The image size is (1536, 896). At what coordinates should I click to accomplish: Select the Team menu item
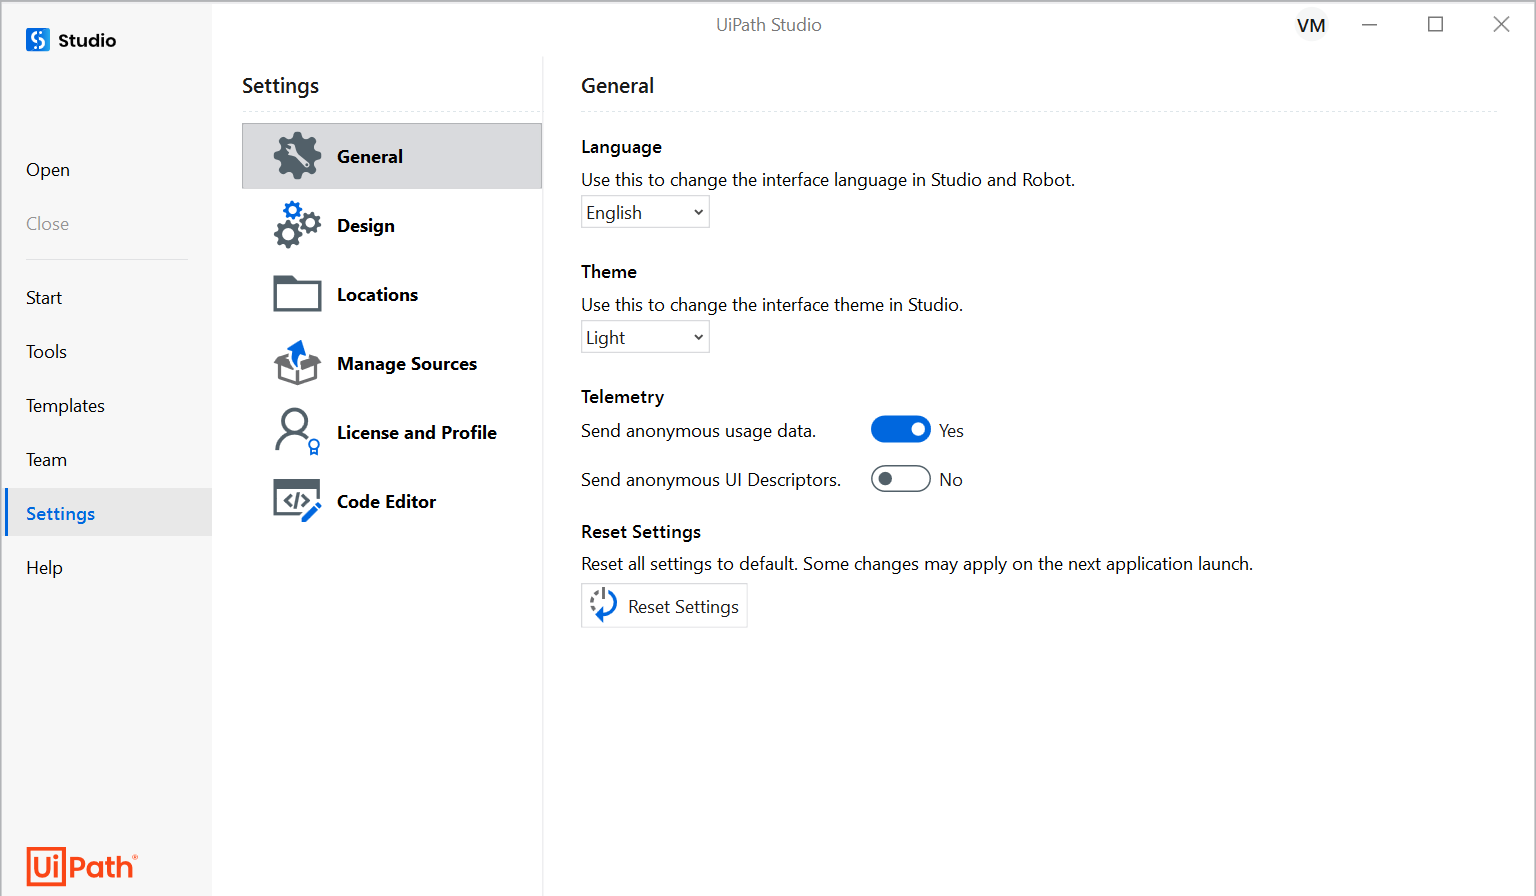point(46,460)
